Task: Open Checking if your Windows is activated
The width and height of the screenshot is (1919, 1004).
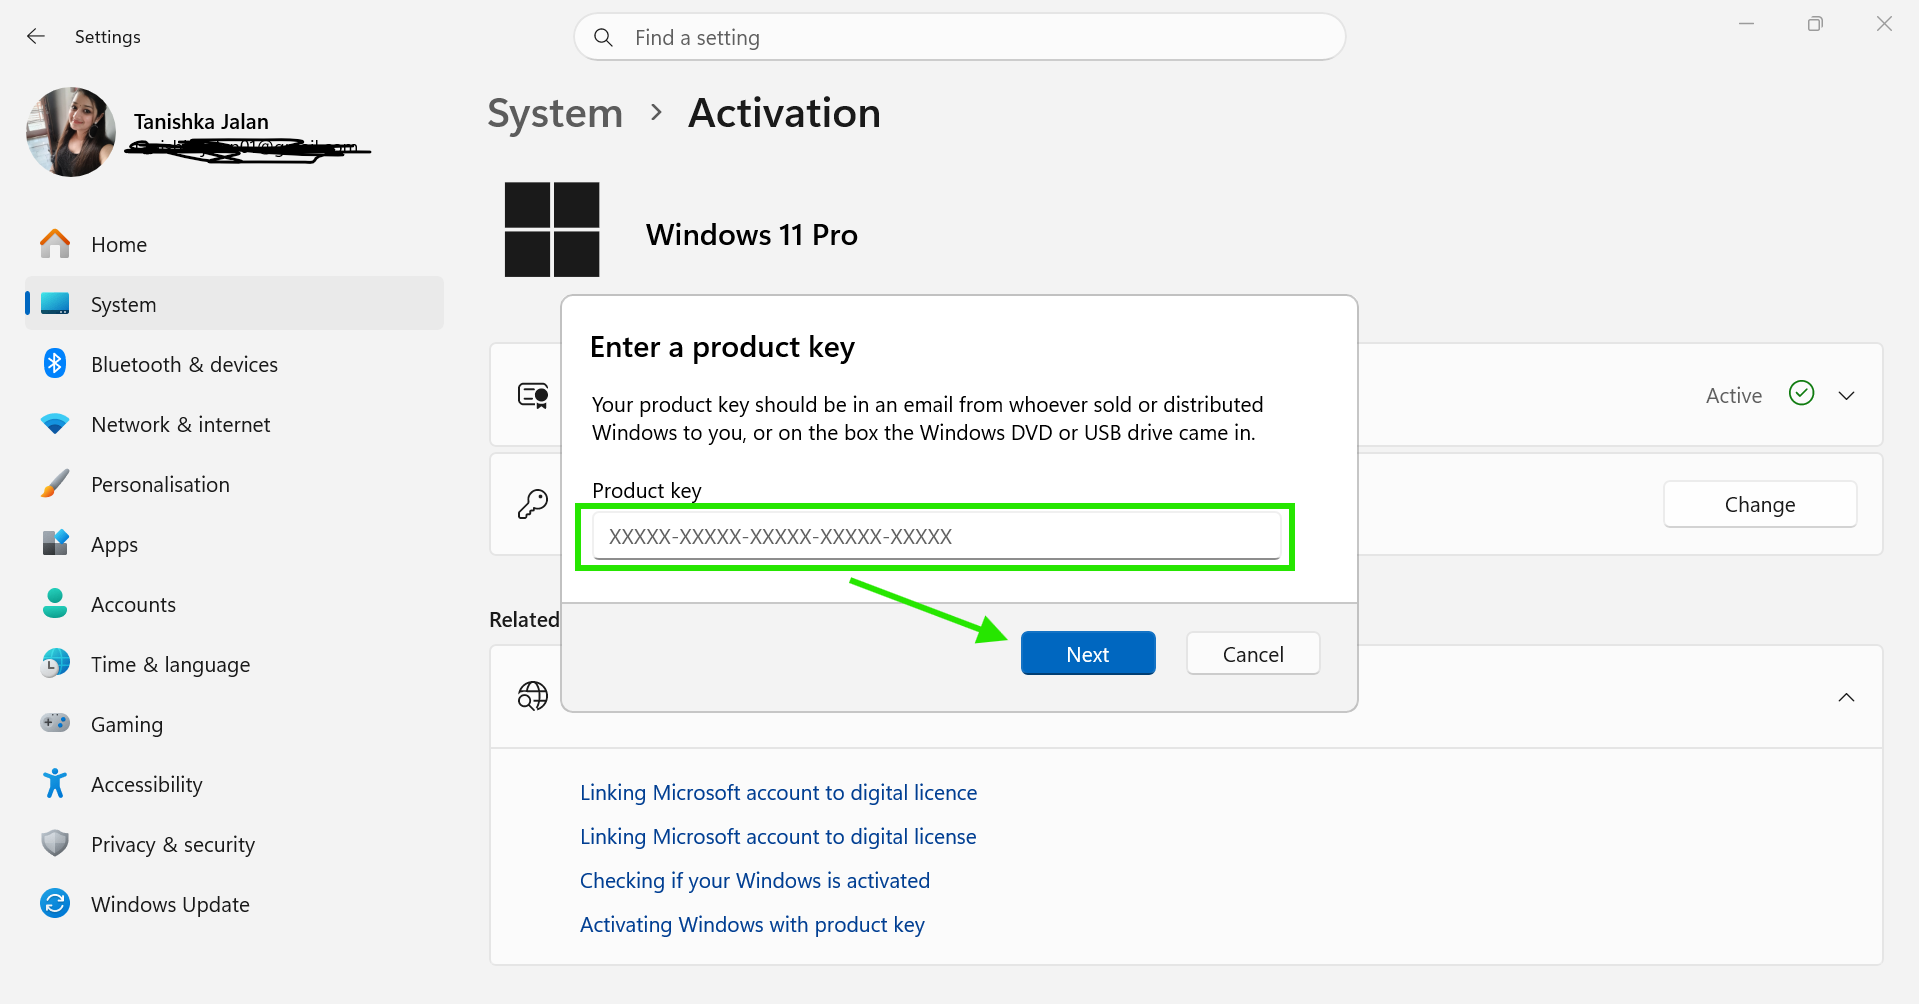Action: pyautogui.click(x=755, y=880)
